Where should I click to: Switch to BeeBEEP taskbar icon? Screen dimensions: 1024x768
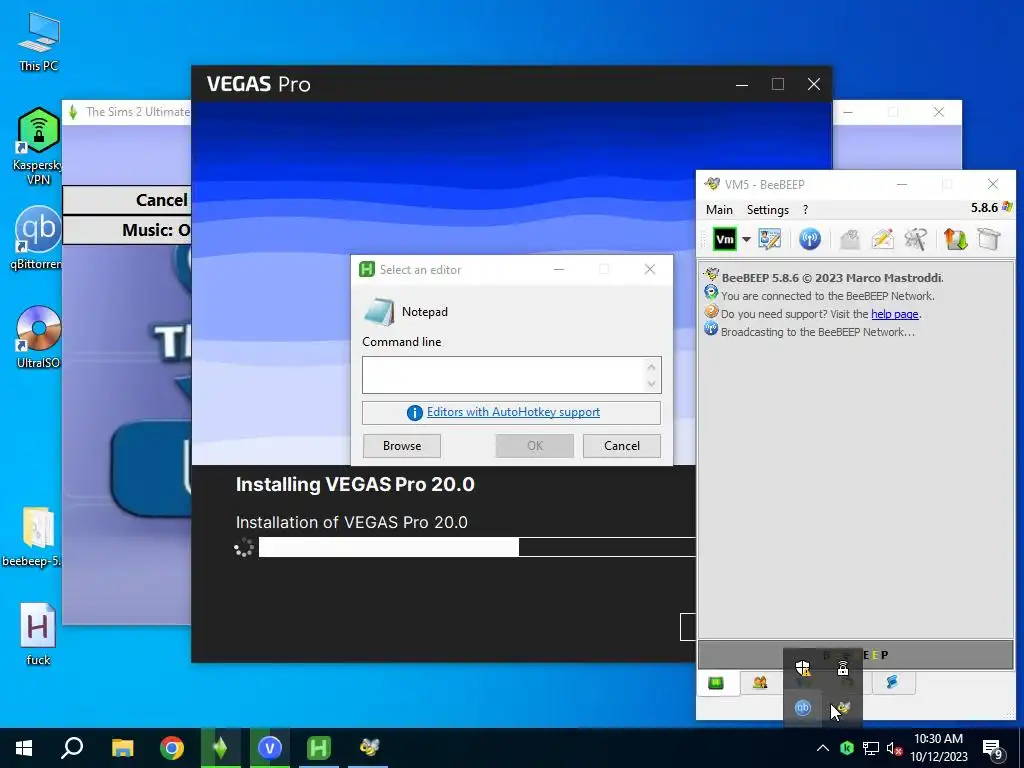click(x=368, y=748)
